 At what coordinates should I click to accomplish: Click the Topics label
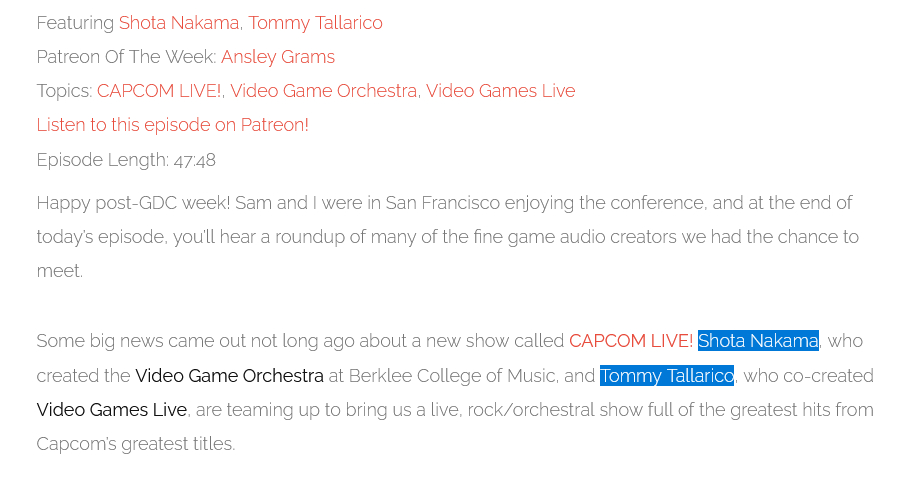64,91
